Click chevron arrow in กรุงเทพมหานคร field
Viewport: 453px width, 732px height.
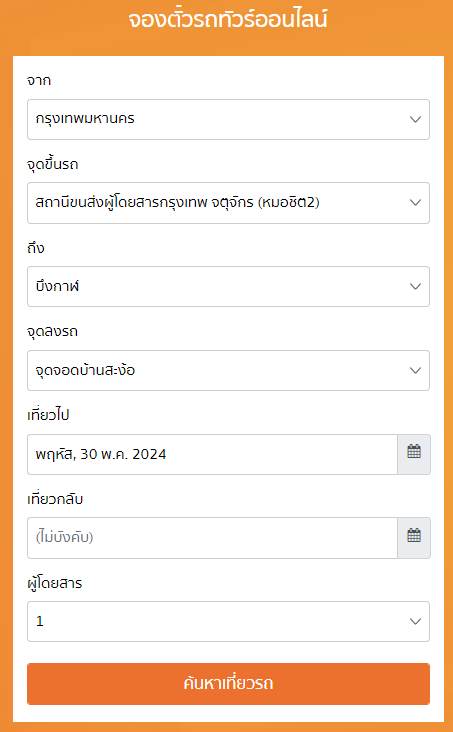415,120
